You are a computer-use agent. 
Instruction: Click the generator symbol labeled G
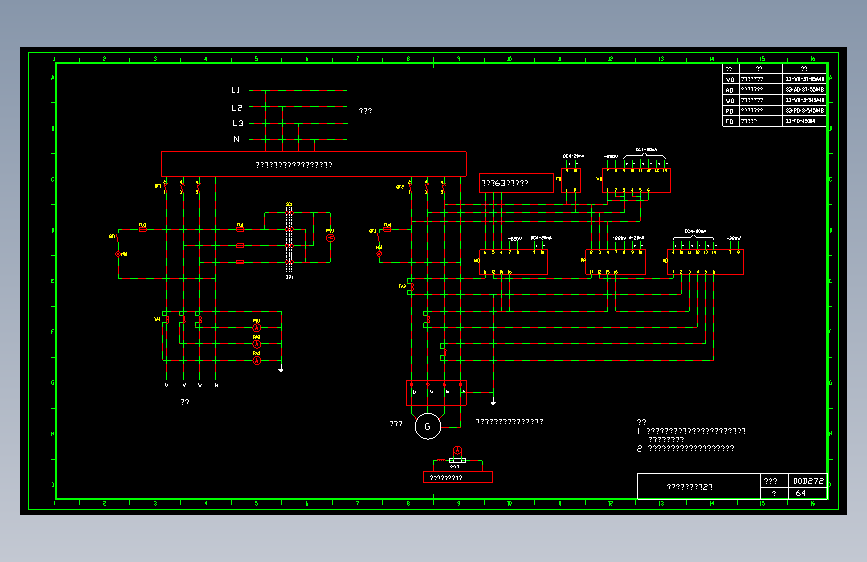[x=427, y=426]
